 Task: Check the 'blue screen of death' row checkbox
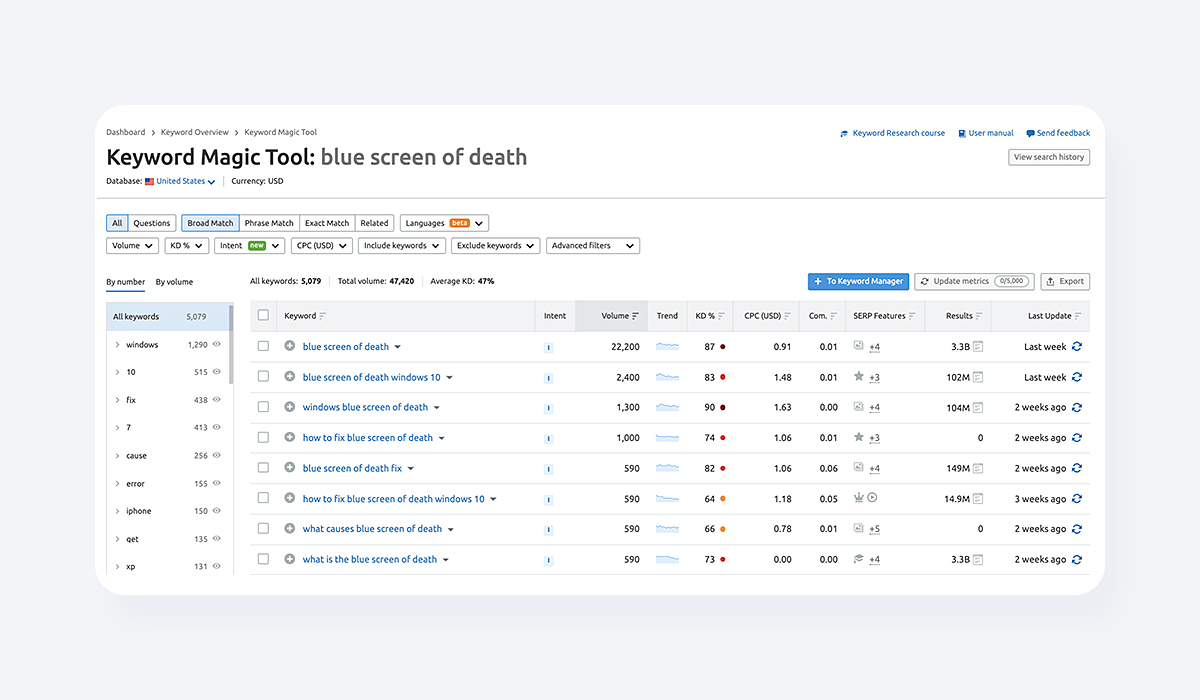pyautogui.click(x=264, y=346)
